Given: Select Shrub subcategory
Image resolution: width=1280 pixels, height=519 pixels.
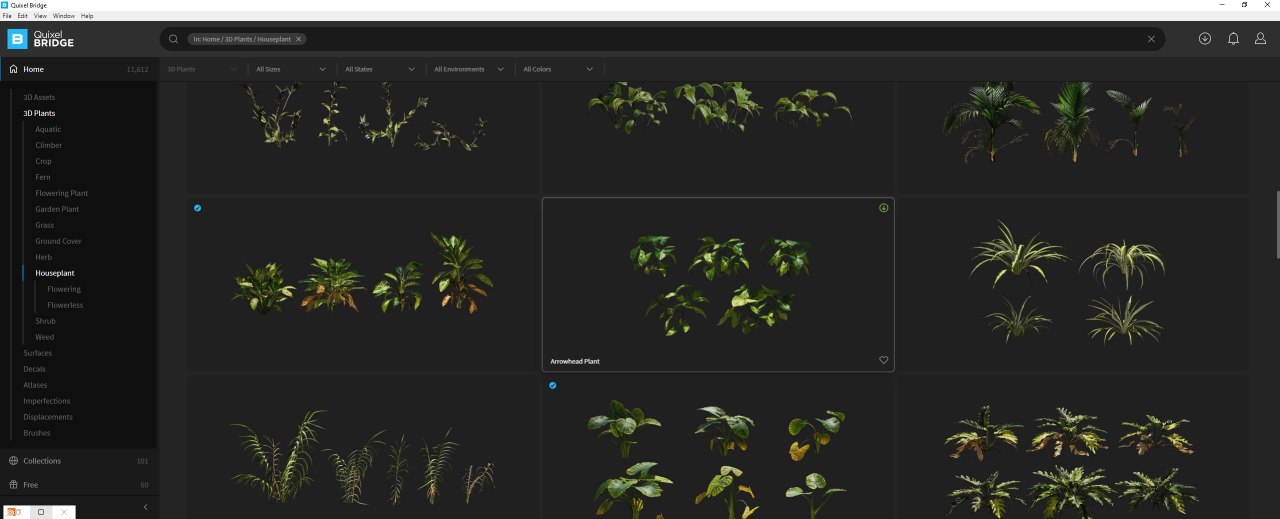Looking at the screenshot, I should pos(46,321).
